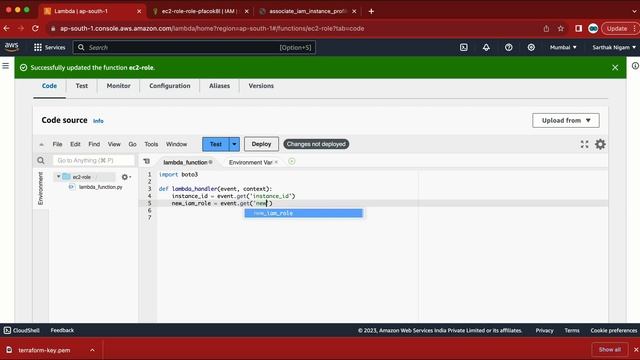Image resolution: width=640 pixels, height=360 pixels.
Task: Open code editor preferences gear
Action: click(600, 144)
